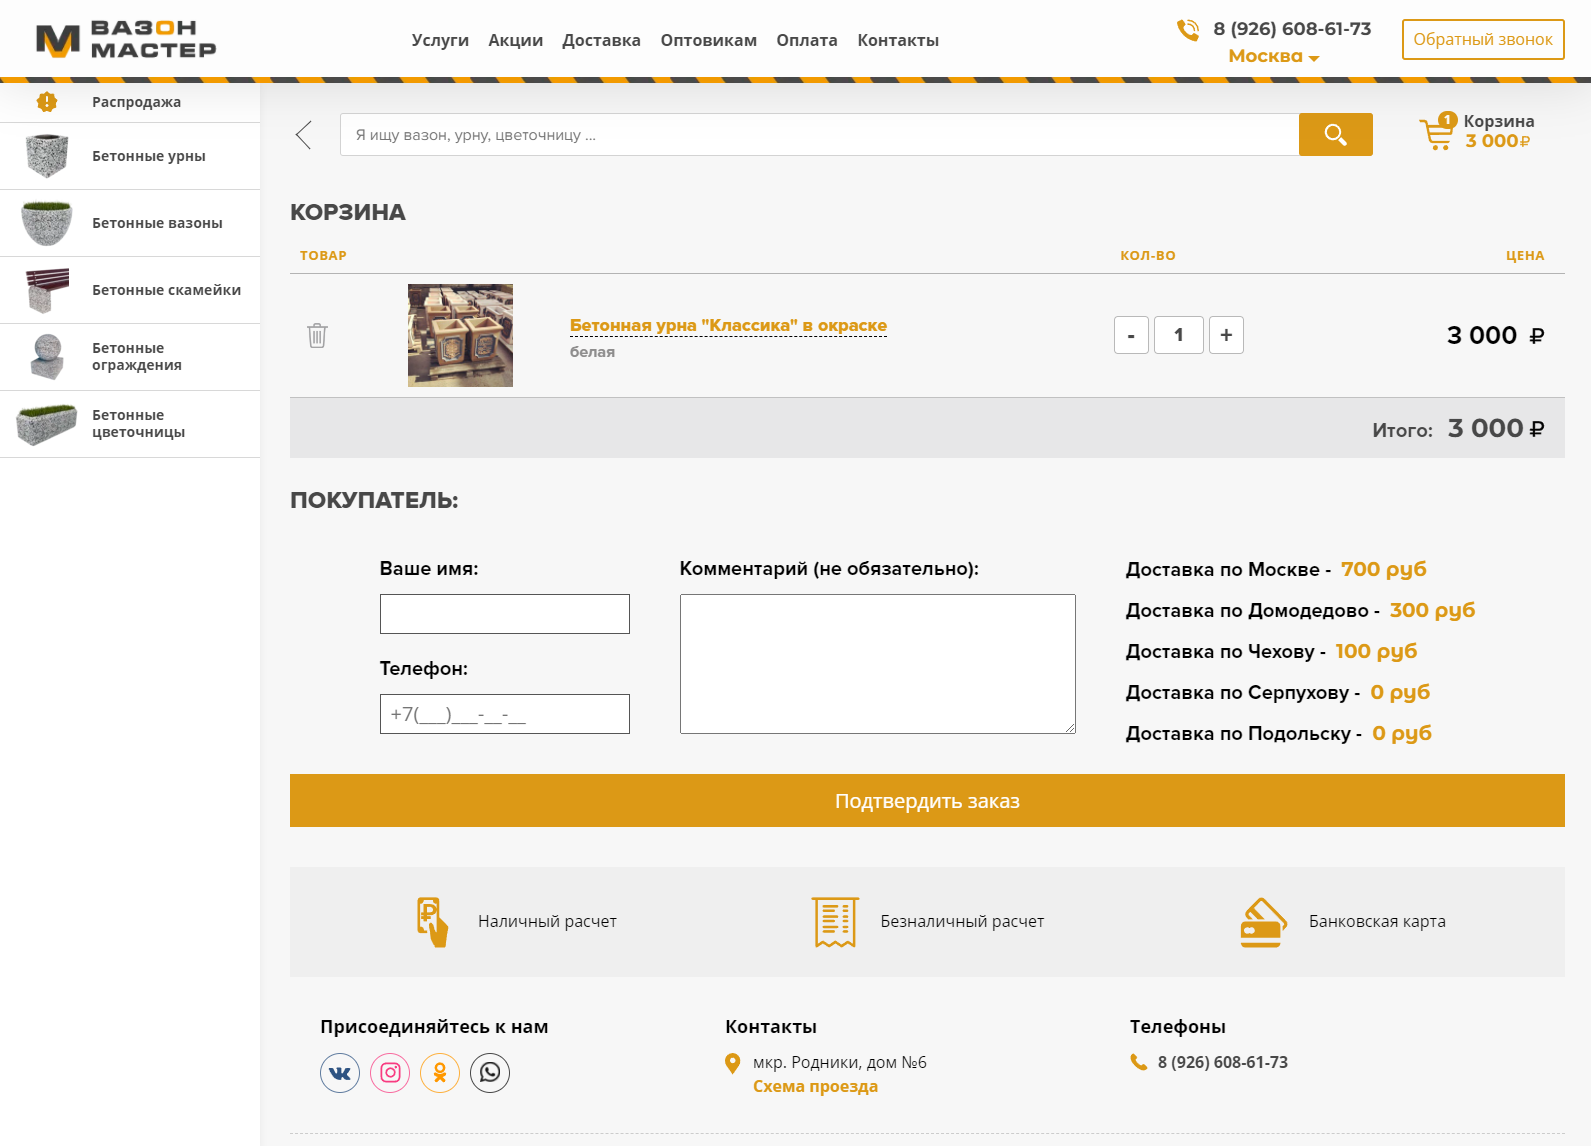The height and width of the screenshot is (1146, 1591).
Task: Select the Бетонные скамейки category label
Action: 166,290
